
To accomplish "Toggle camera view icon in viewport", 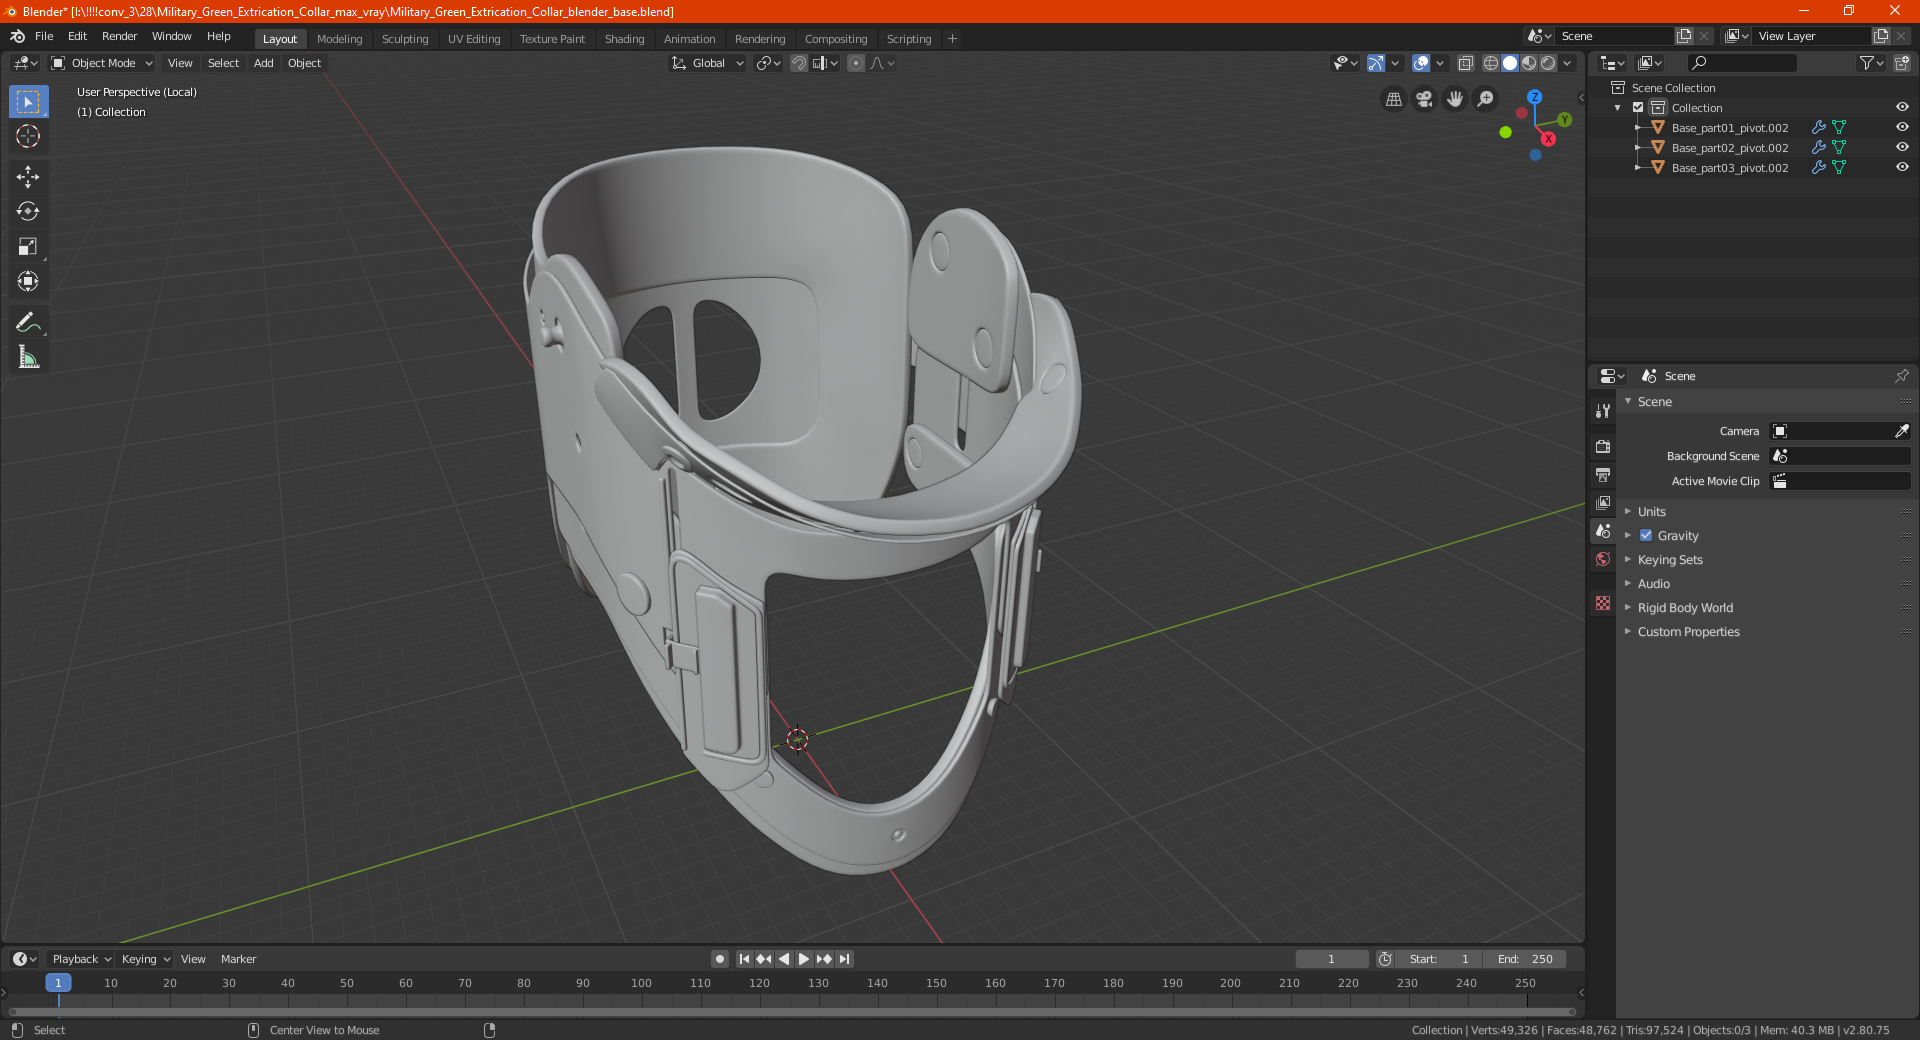I will click(x=1424, y=99).
